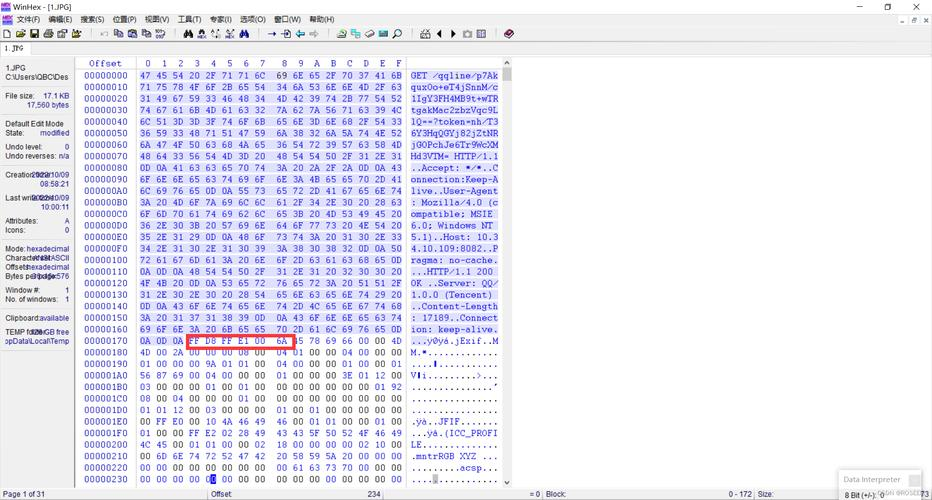Click the red book Help icon
932x500 pixels.
(x=509, y=34)
